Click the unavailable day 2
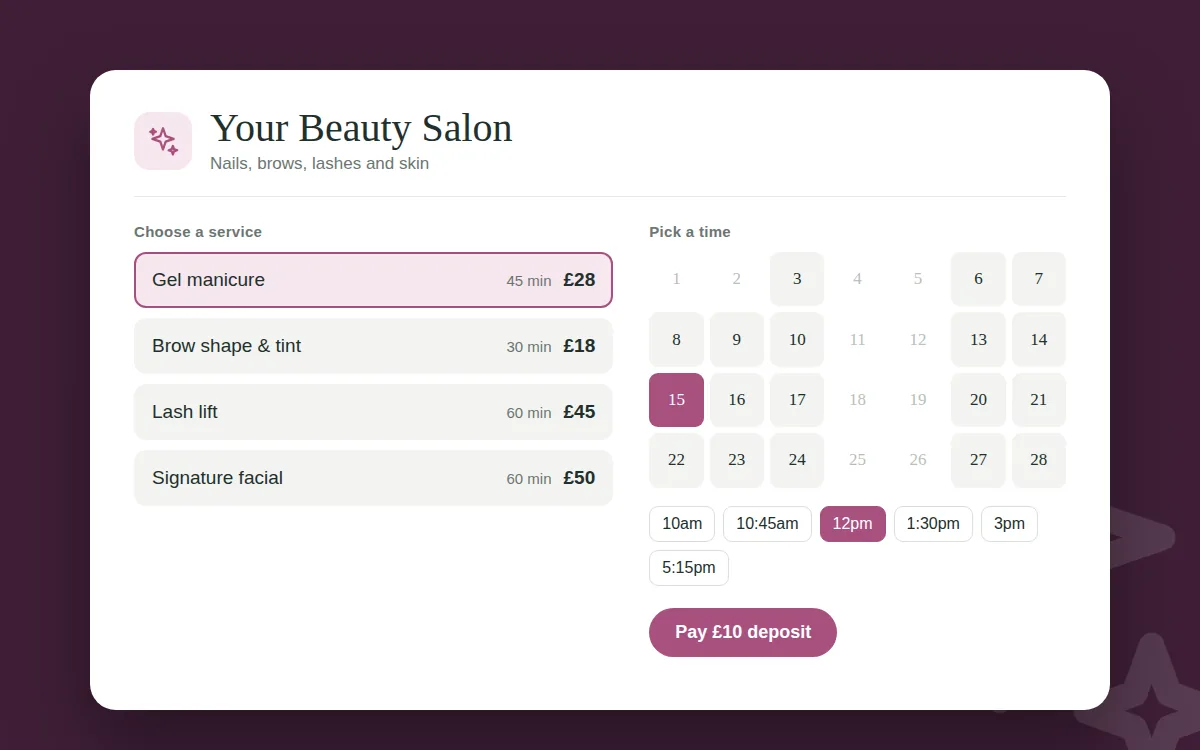The width and height of the screenshot is (1200, 750). 737,279
